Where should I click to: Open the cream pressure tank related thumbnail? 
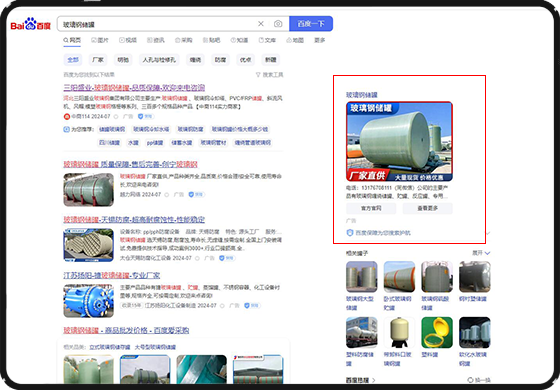point(399,332)
